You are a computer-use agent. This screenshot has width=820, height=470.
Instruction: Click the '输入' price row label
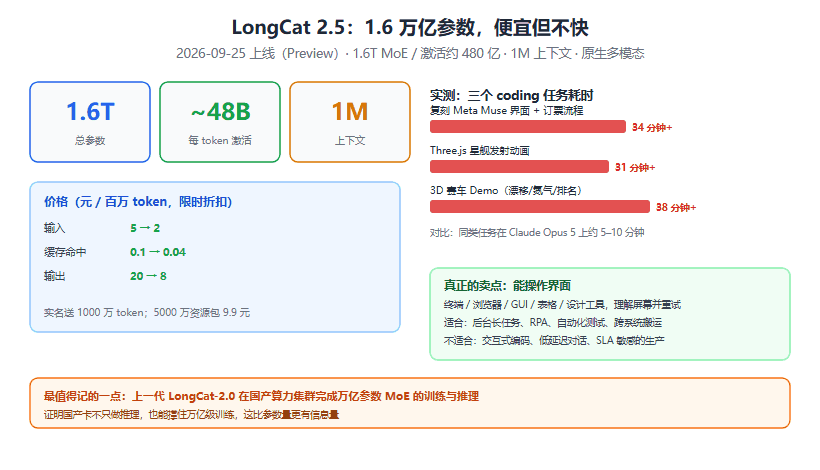point(54,228)
